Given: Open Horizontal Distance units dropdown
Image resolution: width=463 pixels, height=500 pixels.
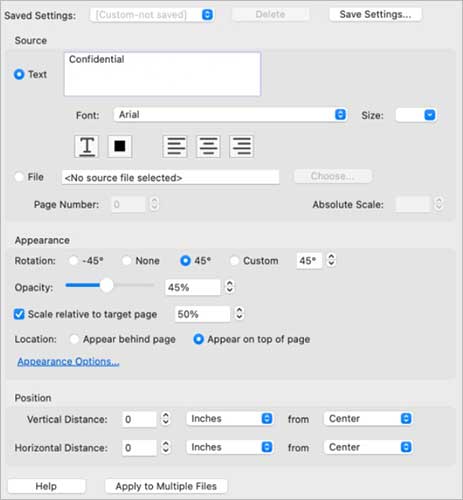Looking at the screenshot, I should (x=230, y=447).
